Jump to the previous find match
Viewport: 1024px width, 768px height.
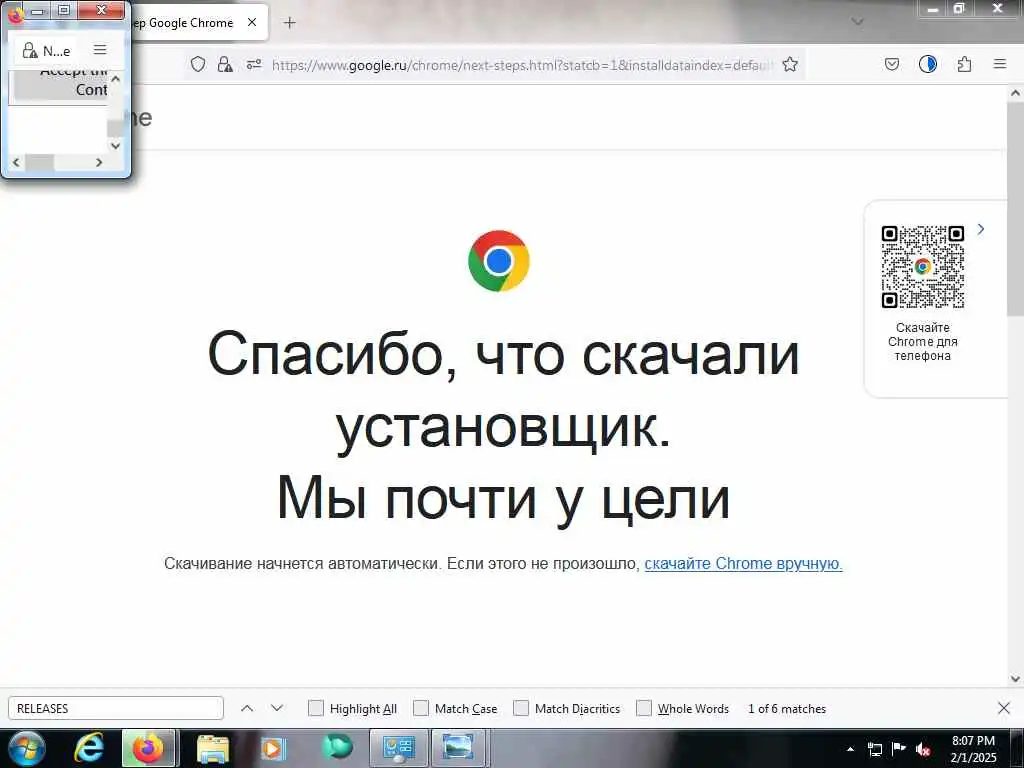pos(247,708)
